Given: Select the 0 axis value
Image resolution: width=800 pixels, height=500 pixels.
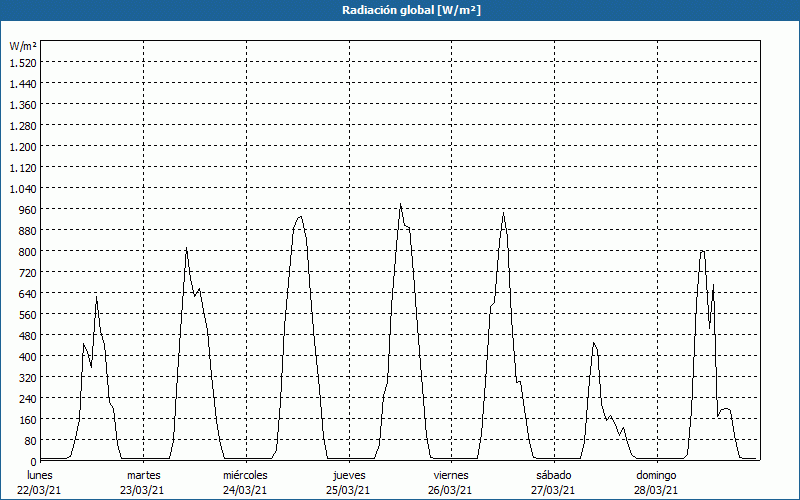Looking at the screenshot, I should tap(33, 461).
